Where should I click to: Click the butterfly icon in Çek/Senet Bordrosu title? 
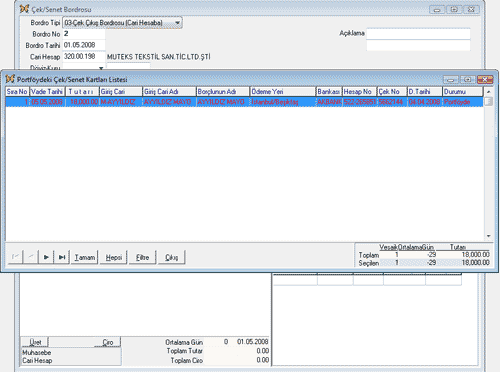[x=24, y=9]
